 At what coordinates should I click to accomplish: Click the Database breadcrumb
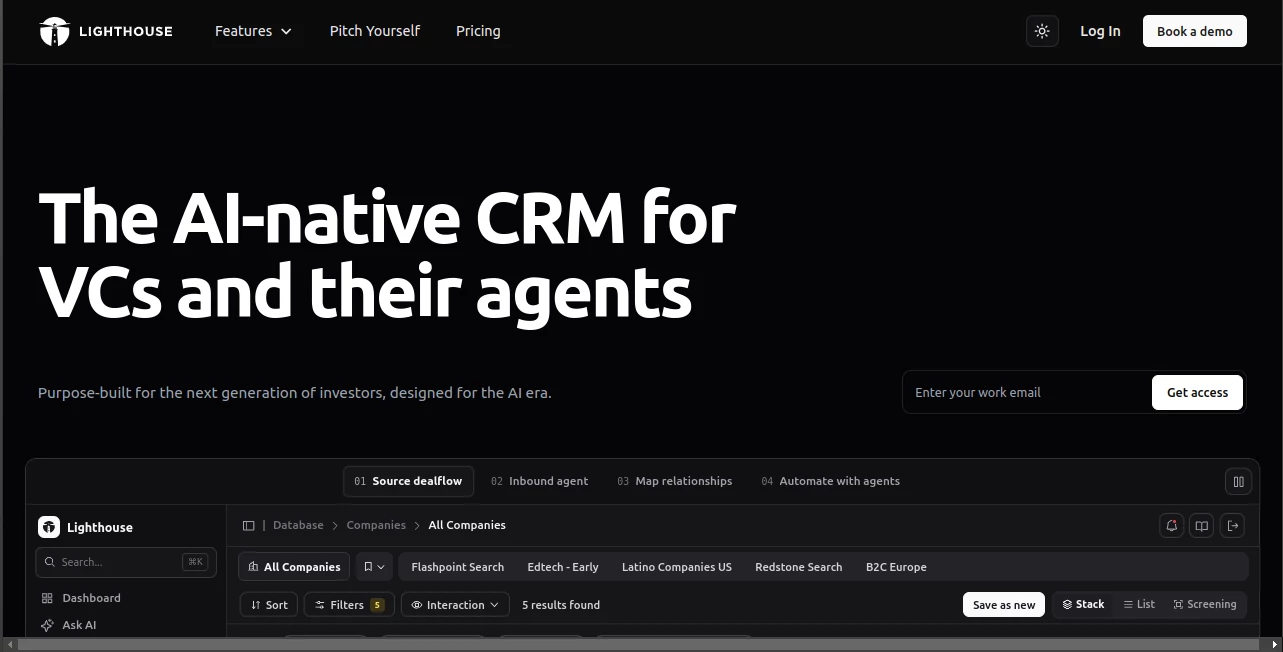click(x=298, y=525)
